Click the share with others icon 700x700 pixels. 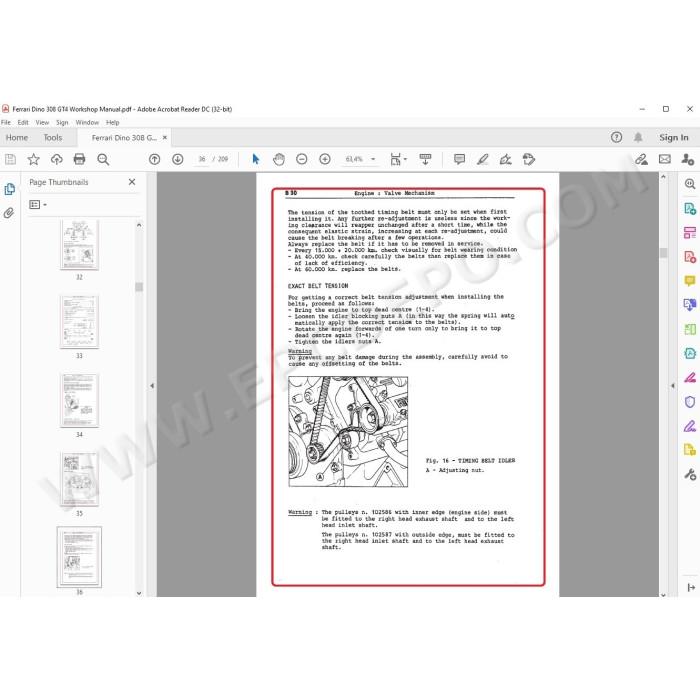coord(688,159)
